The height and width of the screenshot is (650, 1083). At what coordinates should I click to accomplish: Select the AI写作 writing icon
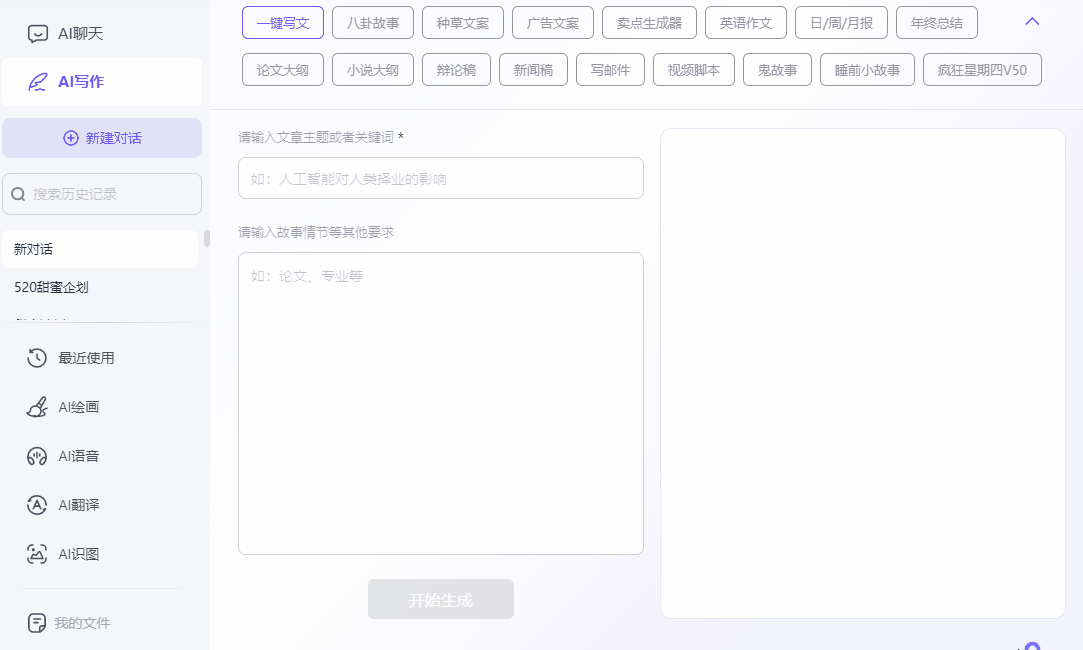click(x=38, y=82)
